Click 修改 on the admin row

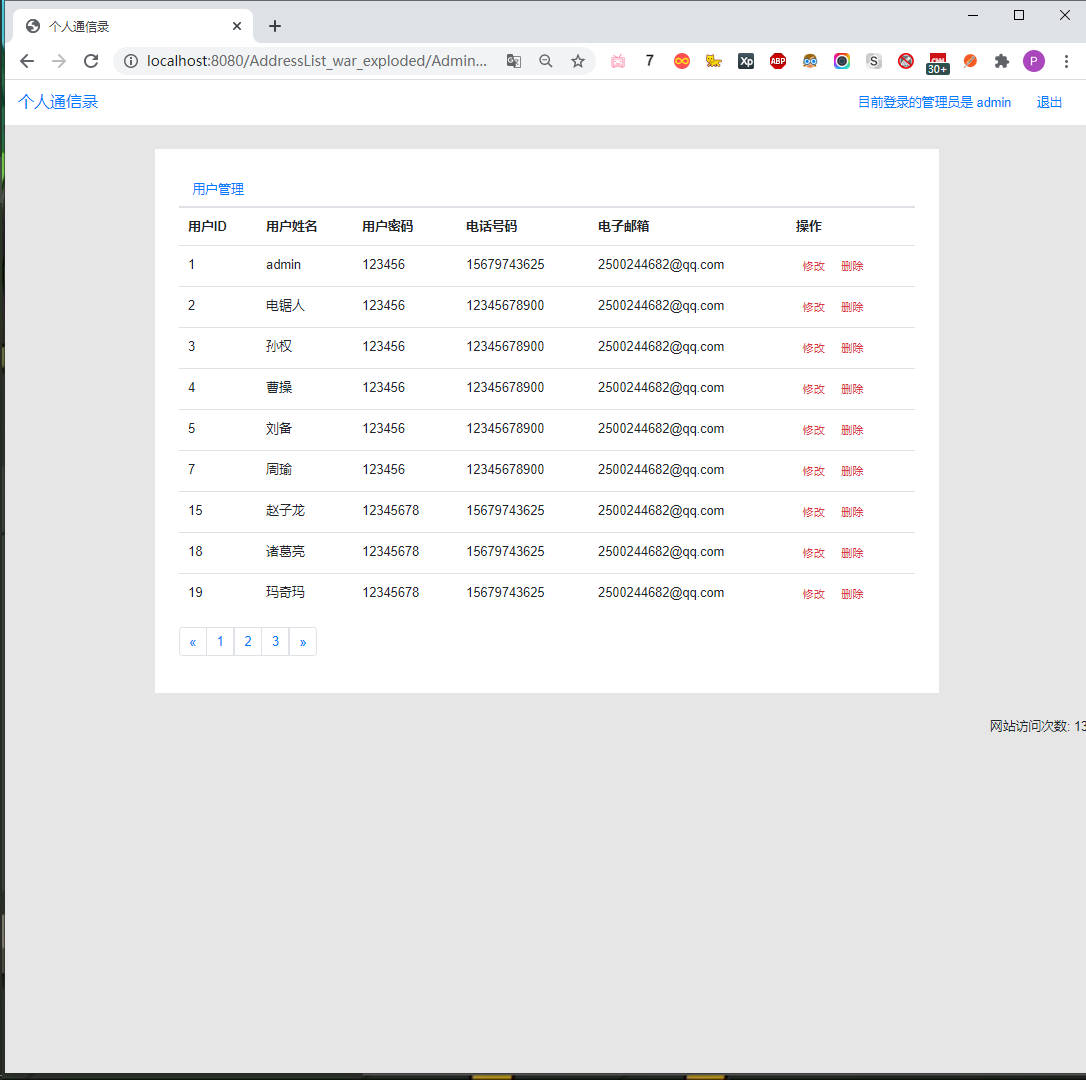point(813,265)
